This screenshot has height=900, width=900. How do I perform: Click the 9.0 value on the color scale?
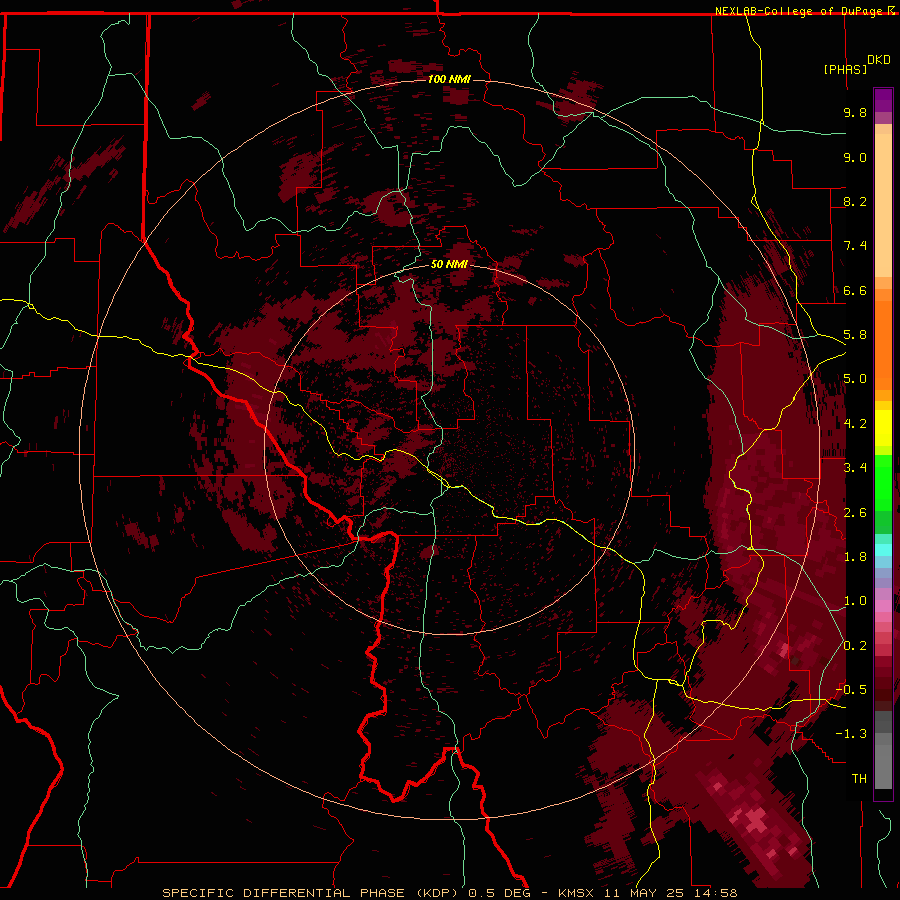pos(855,158)
